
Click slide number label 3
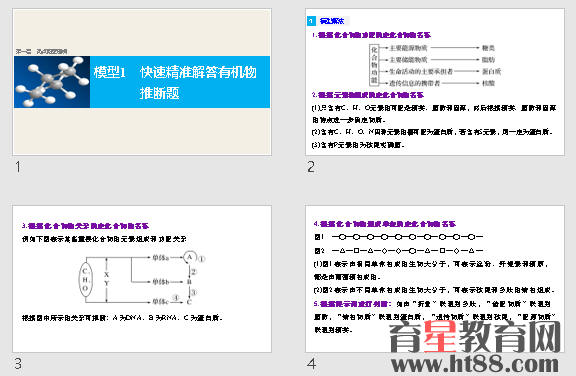tap(18, 364)
